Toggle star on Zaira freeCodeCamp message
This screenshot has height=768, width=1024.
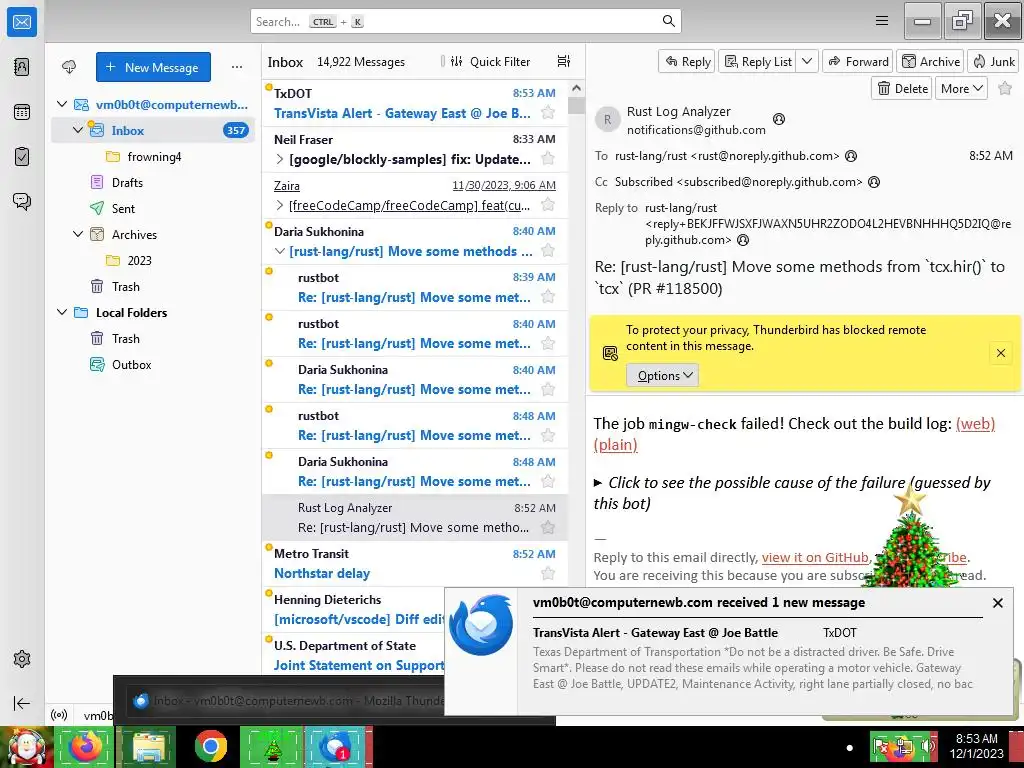[548, 205]
